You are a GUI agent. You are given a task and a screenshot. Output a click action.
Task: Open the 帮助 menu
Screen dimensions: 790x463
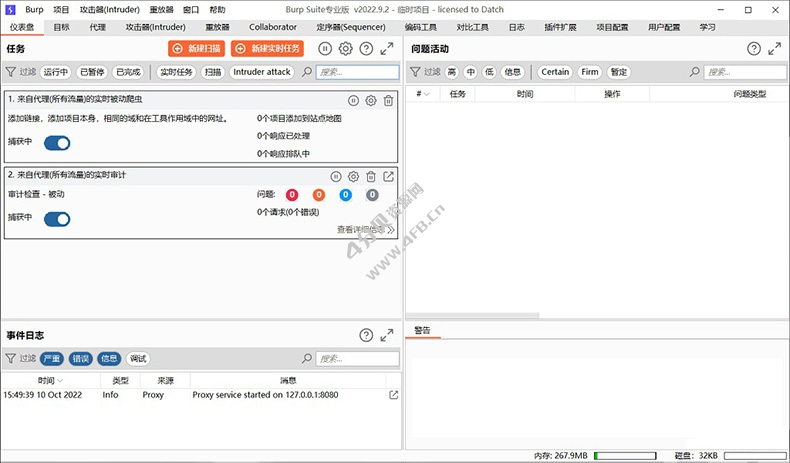pyautogui.click(x=217, y=8)
